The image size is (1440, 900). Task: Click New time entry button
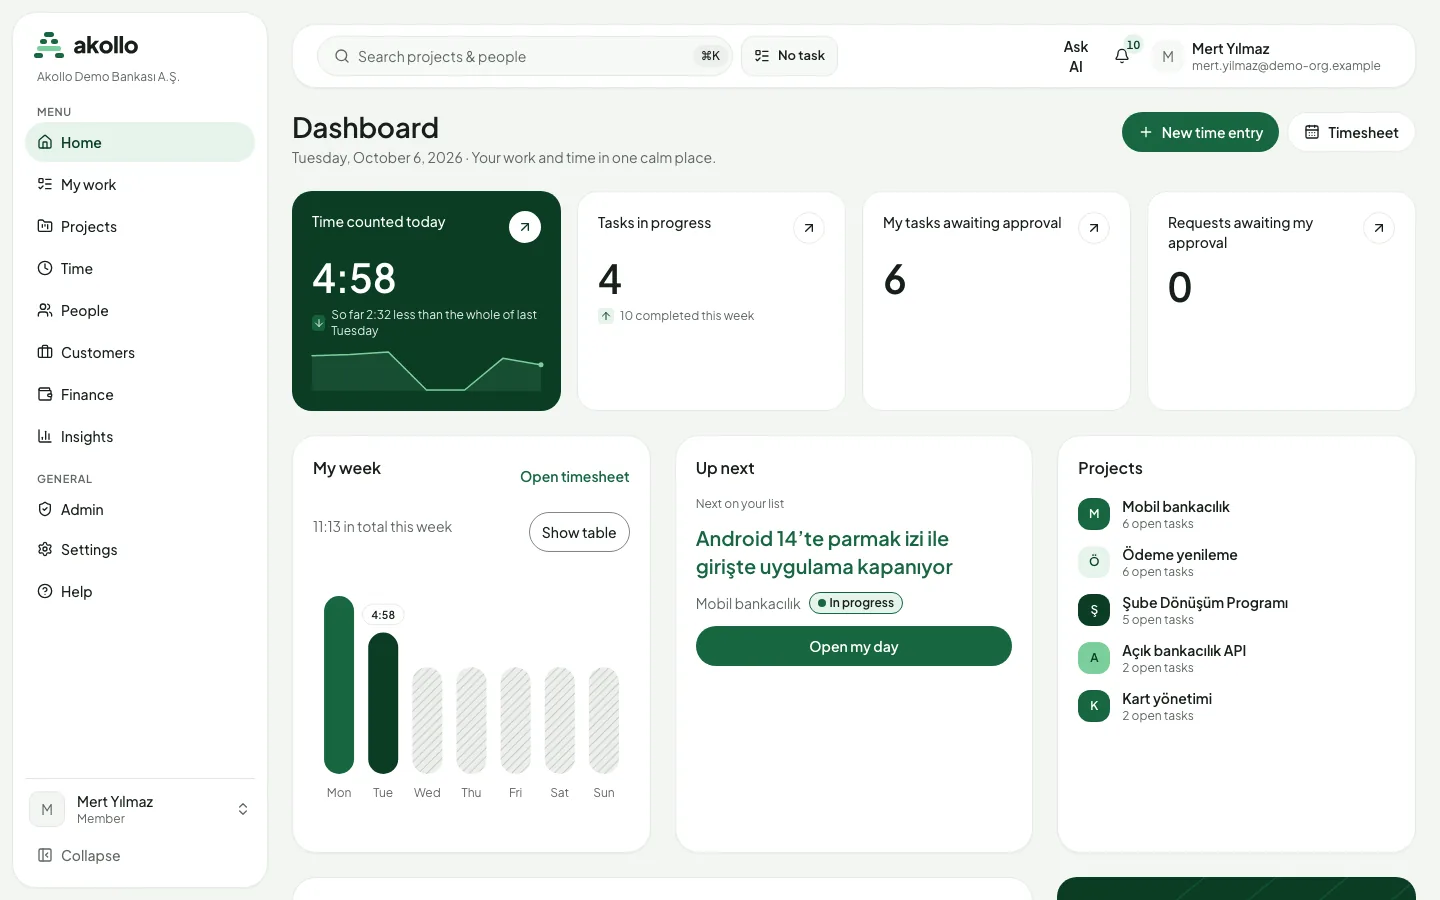click(x=1200, y=132)
